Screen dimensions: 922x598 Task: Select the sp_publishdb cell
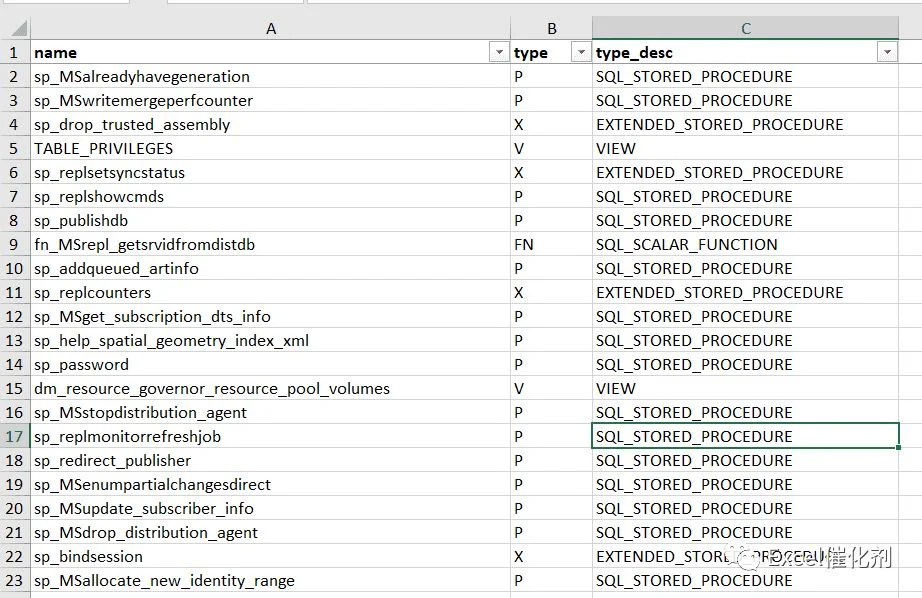point(270,221)
